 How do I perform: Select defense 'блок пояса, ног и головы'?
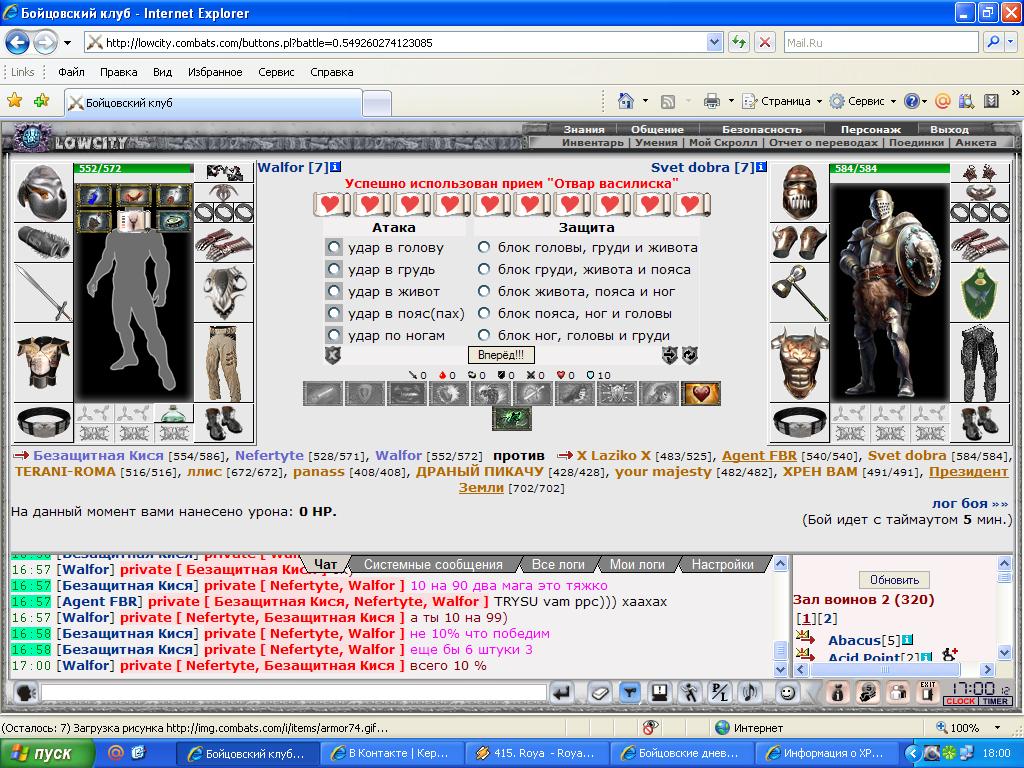[x=484, y=313]
